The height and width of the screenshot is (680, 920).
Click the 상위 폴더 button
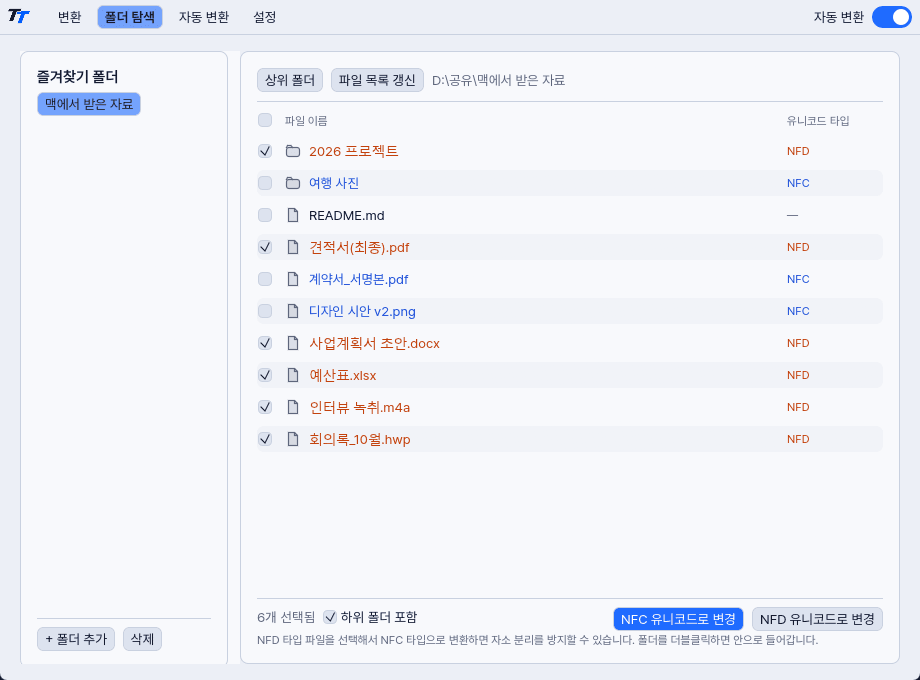point(290,80)
